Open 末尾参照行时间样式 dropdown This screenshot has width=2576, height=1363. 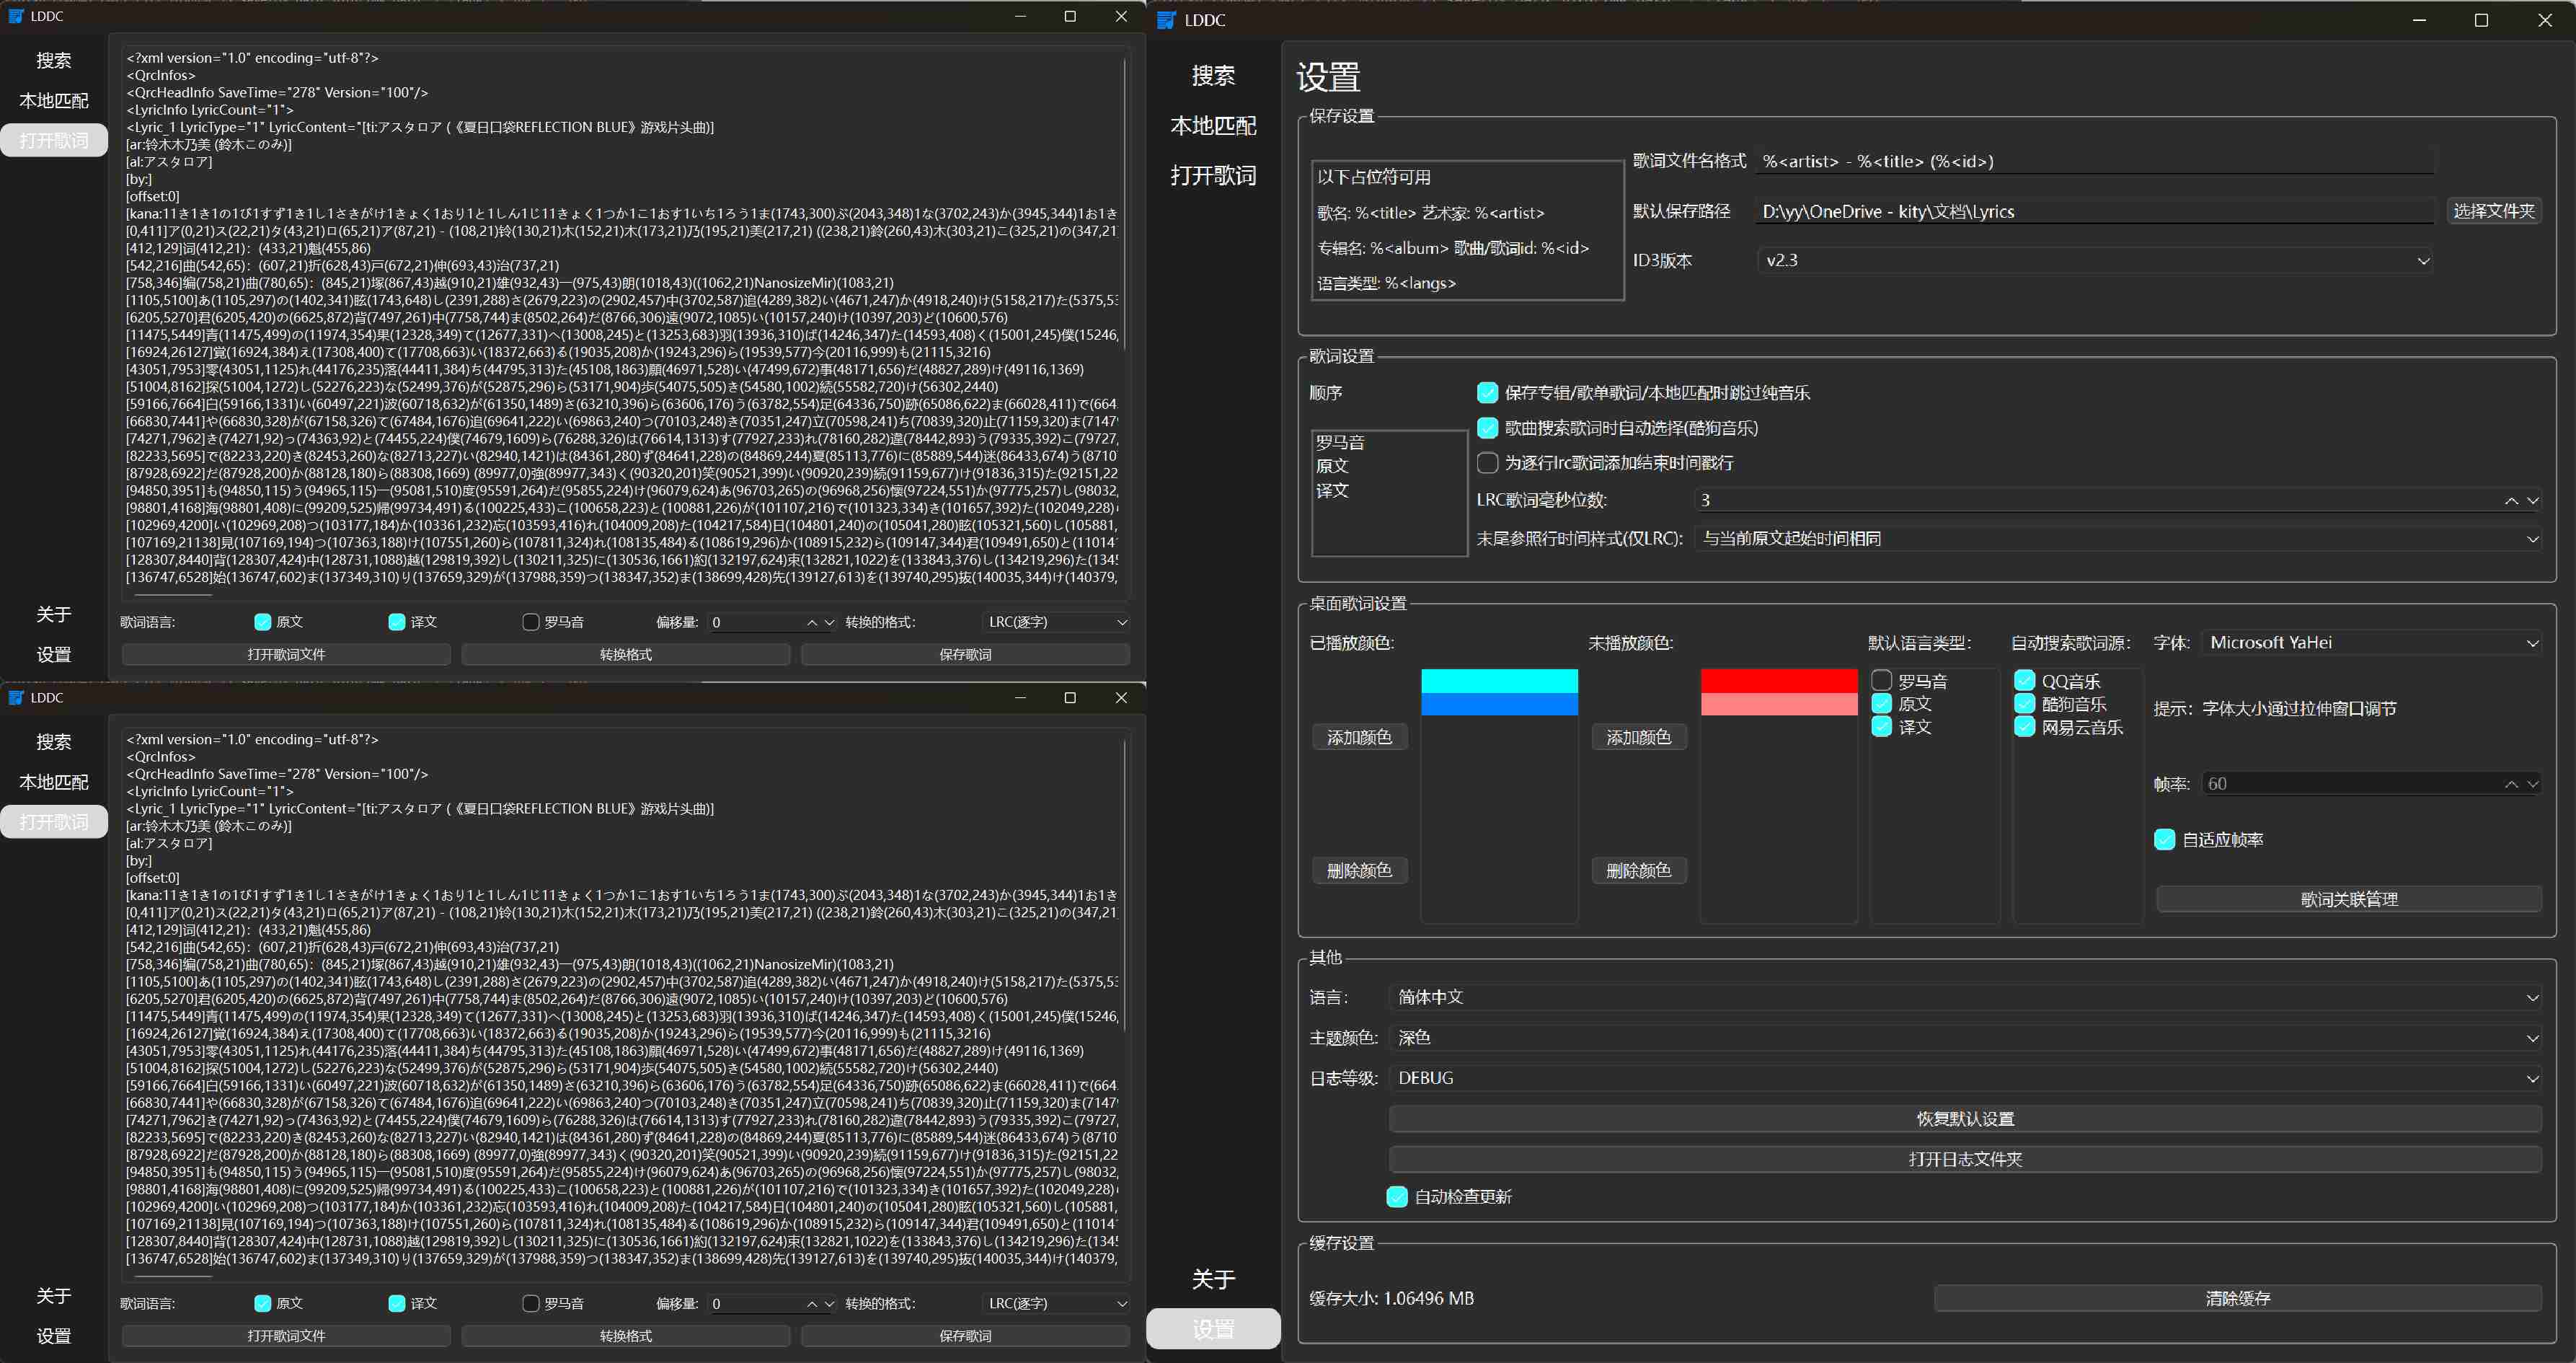tap(2118, 539)
